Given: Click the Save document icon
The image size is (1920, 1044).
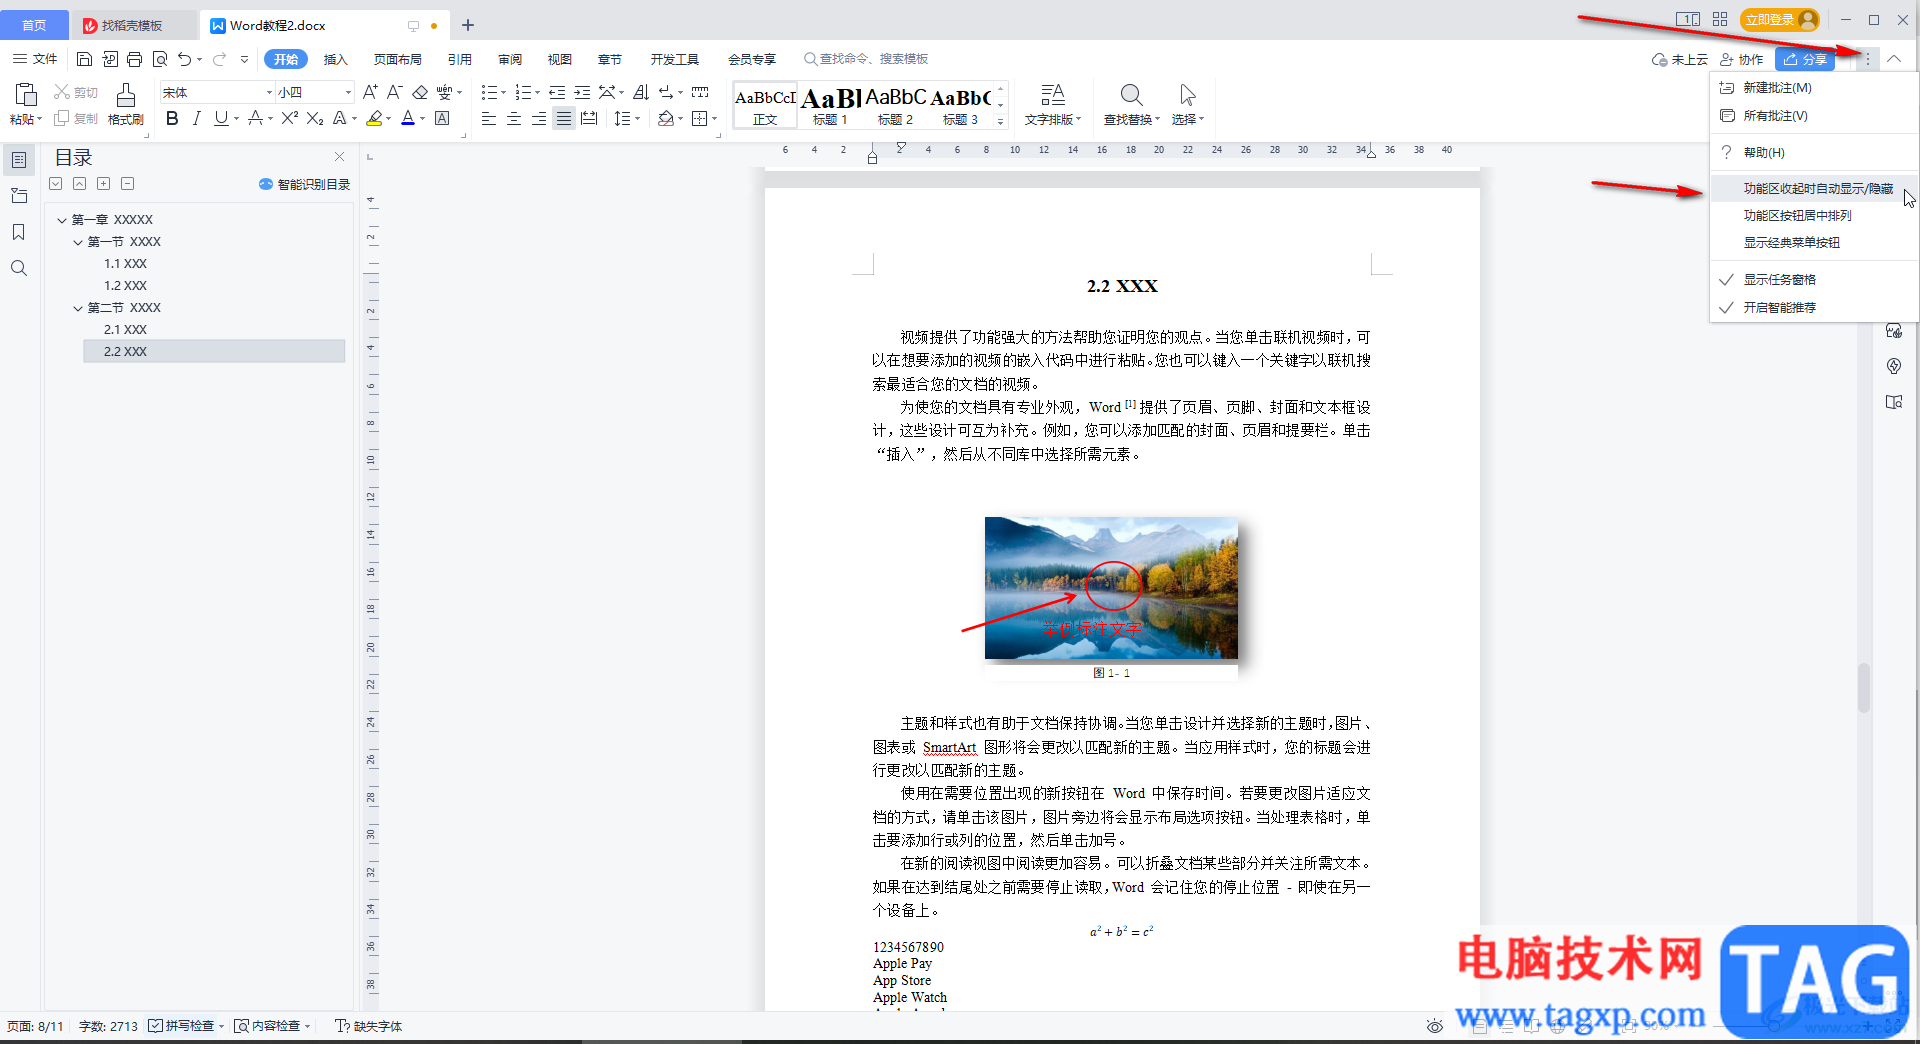Looking at the screenshot, I should (x=84, y=59).
